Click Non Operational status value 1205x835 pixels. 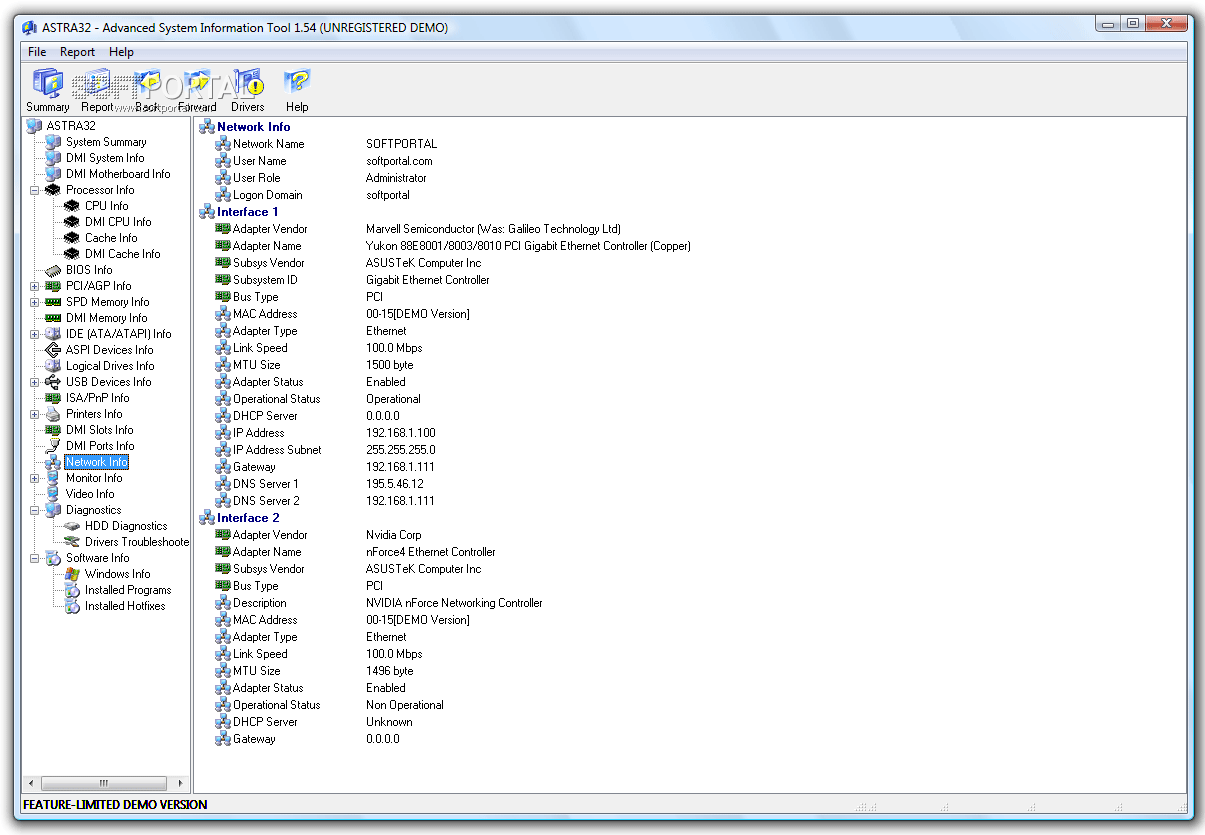(405, 705)
